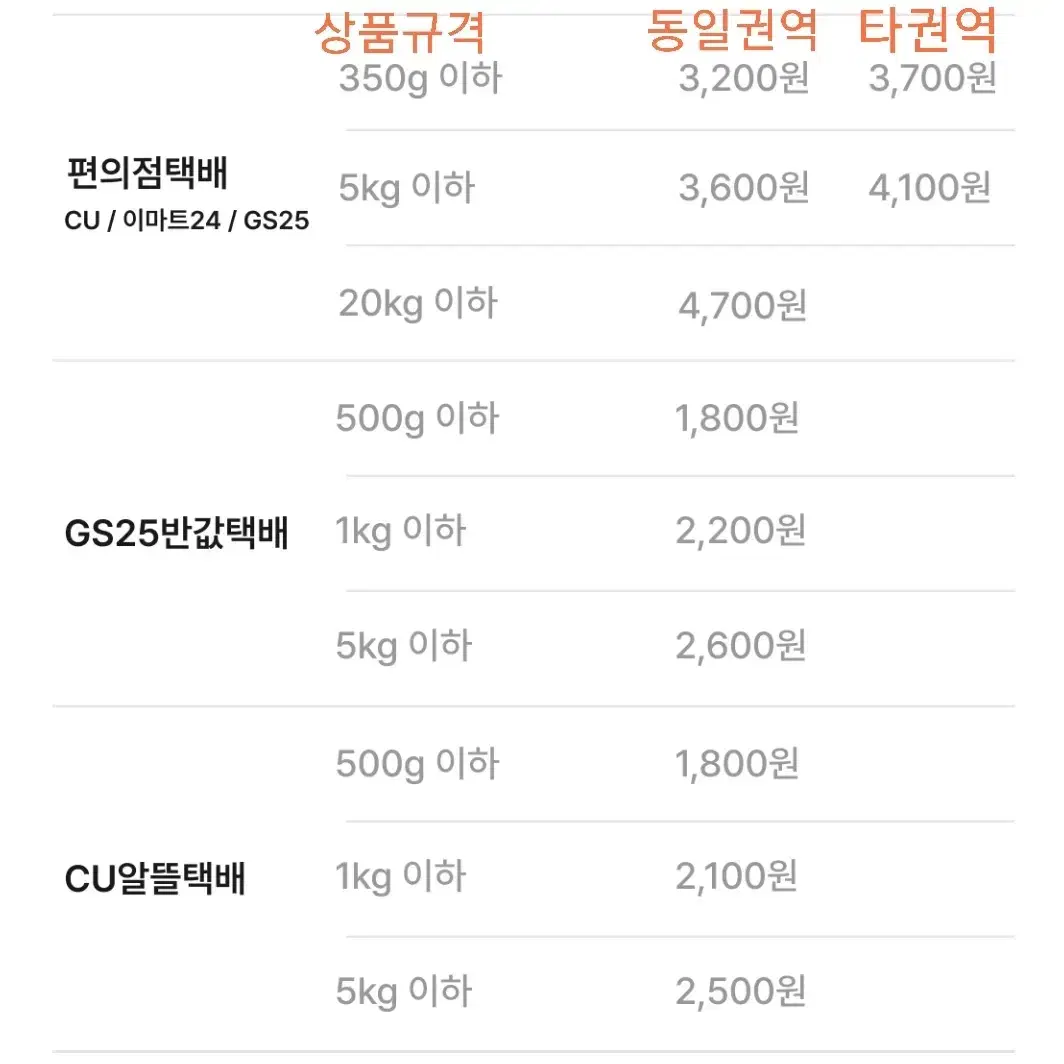1064x1064 pixels.
Task: Click the 3,200원 same-region price
Action: [x=744, y=77]
